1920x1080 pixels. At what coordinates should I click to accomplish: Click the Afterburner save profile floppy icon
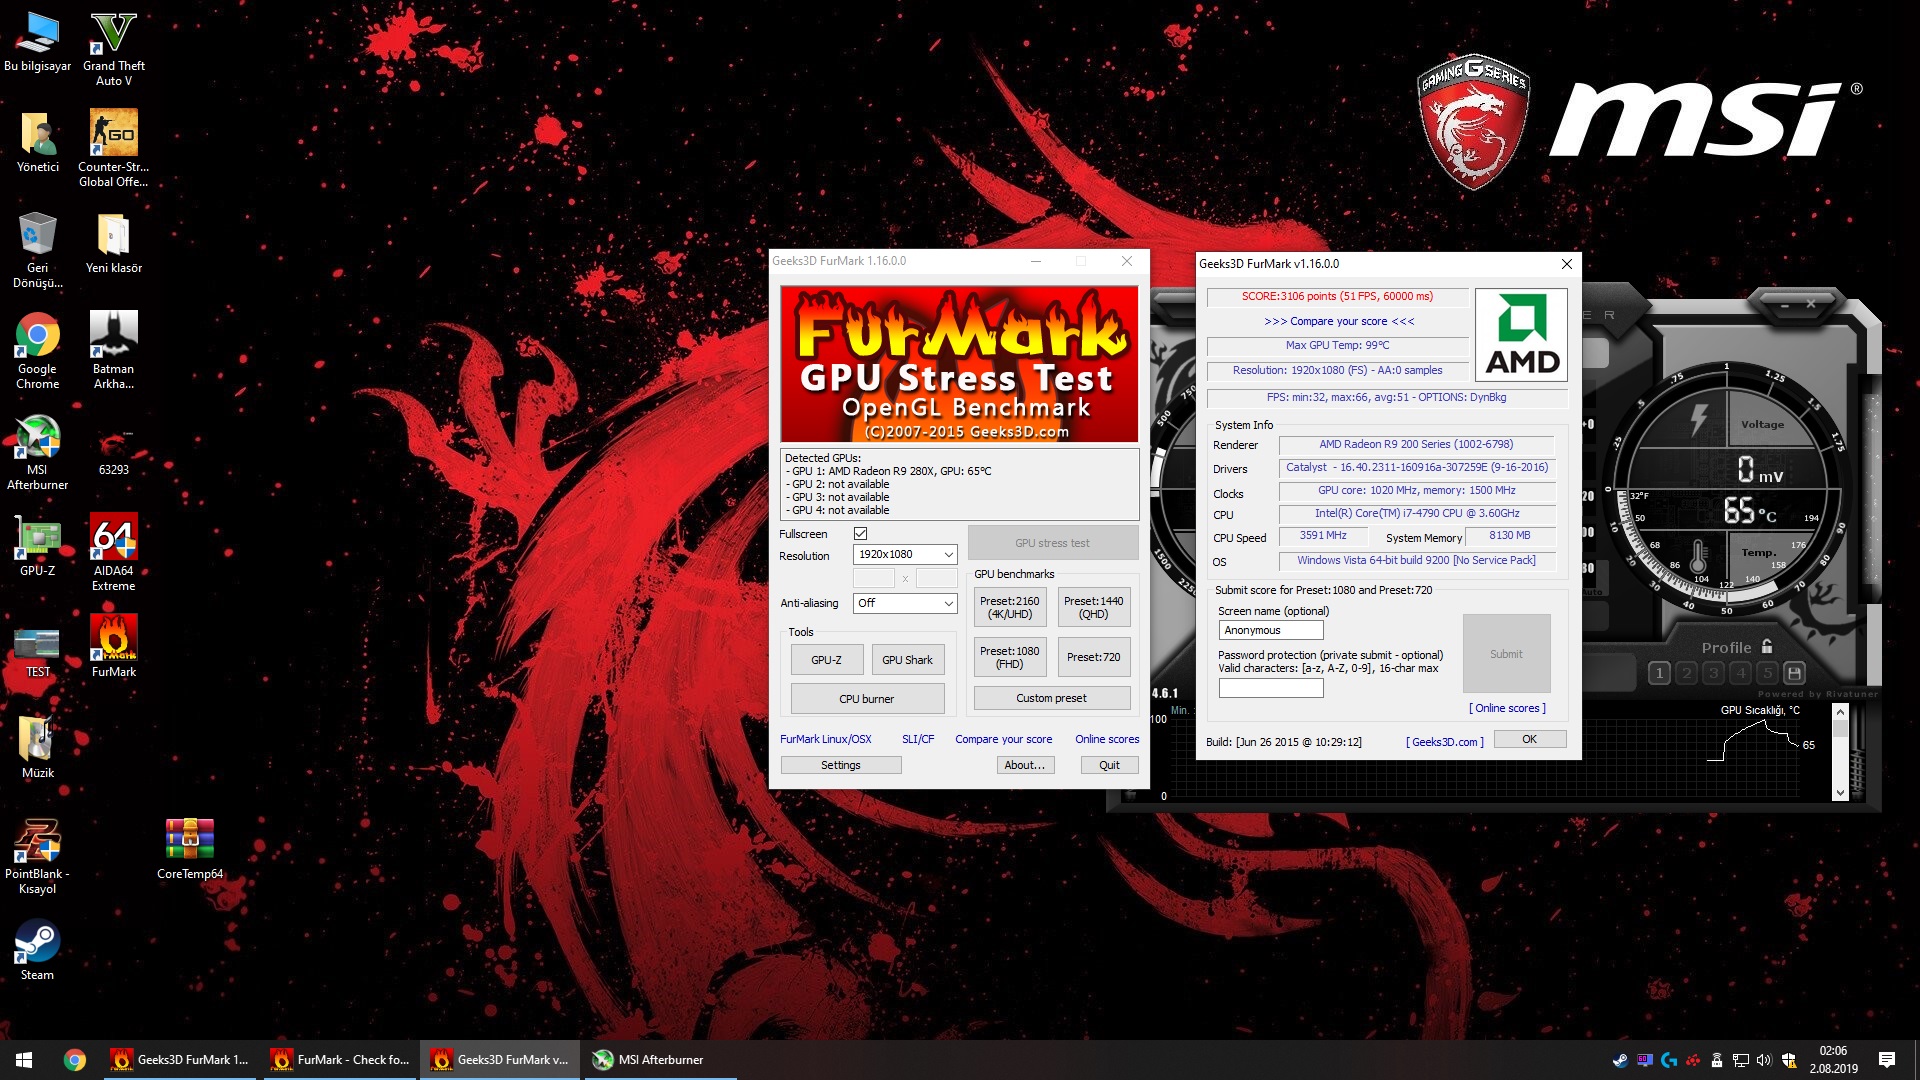click(x=1794, y=673)
